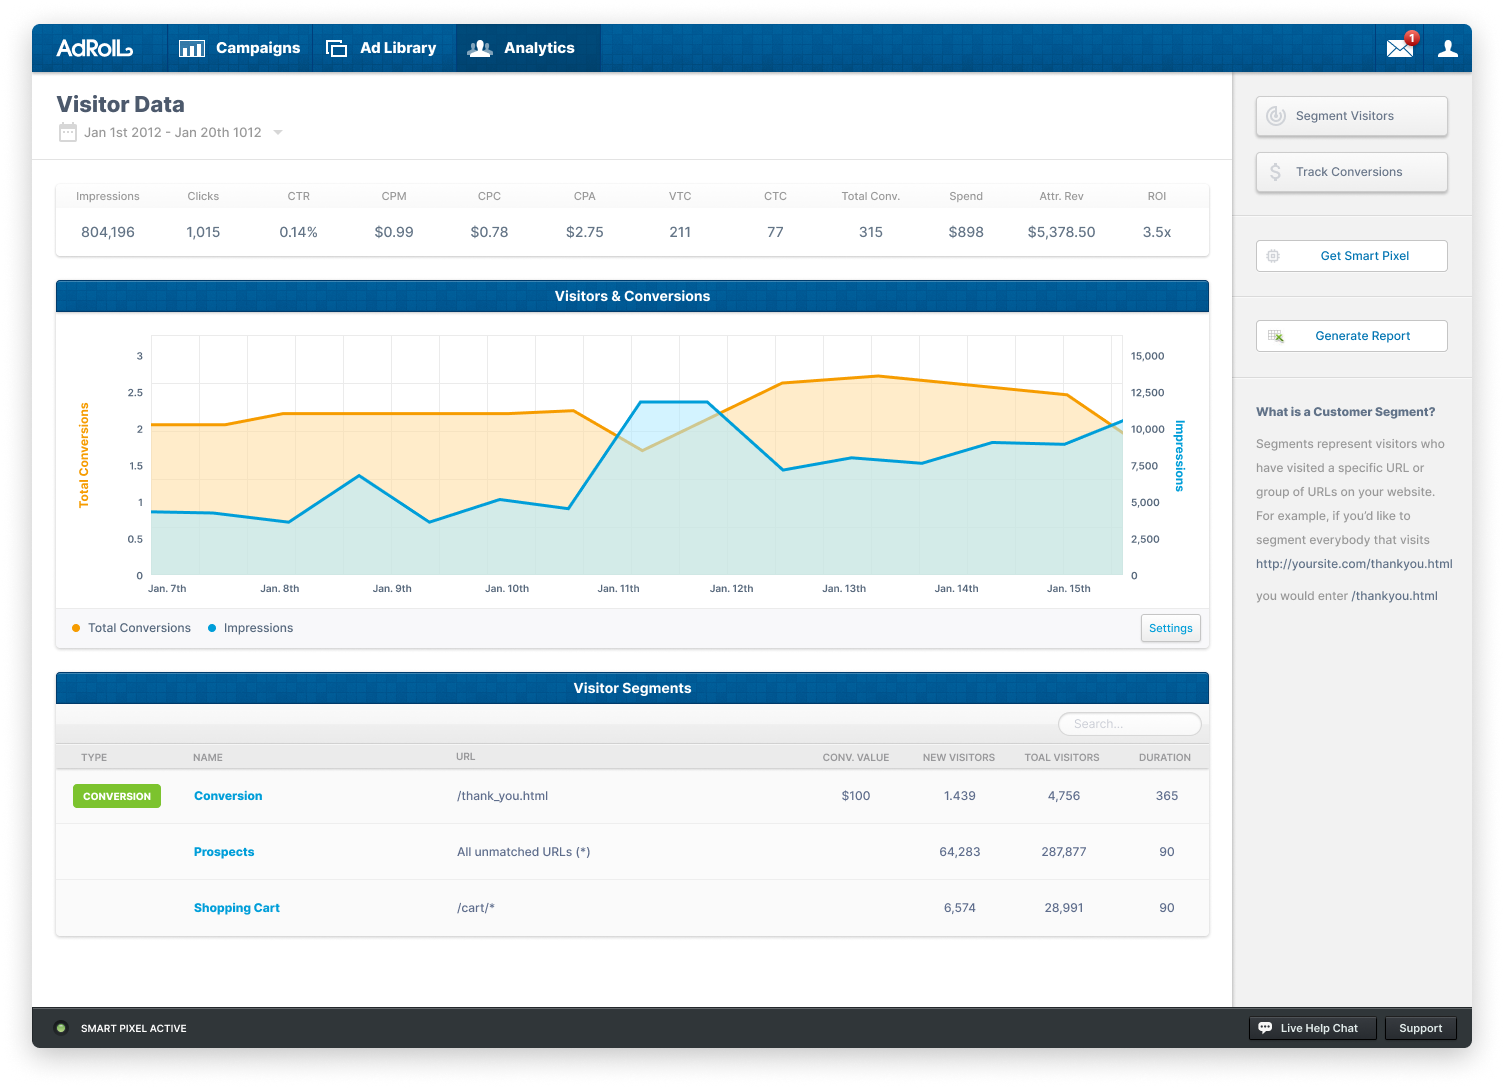Image resolution: width=1504 pixels, height=1088 pixels.
Task: Click the Smart Pixel Active status indicator
Action: coord(61,1028)
